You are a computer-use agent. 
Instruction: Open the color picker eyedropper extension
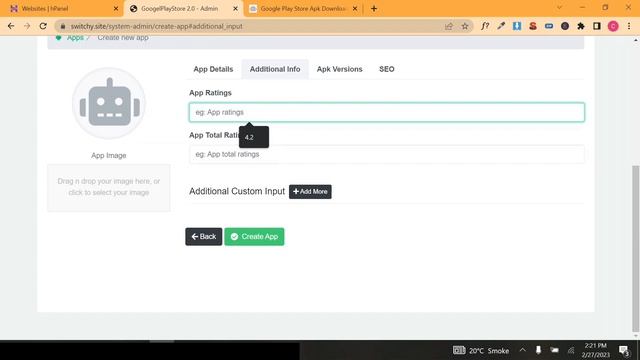[501, 26]
